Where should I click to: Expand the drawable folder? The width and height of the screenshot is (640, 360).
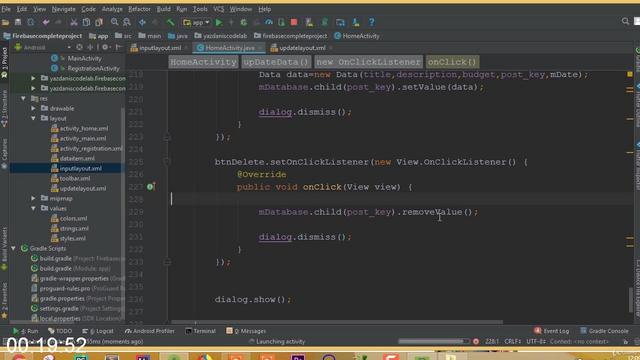(x=33, y=108)
